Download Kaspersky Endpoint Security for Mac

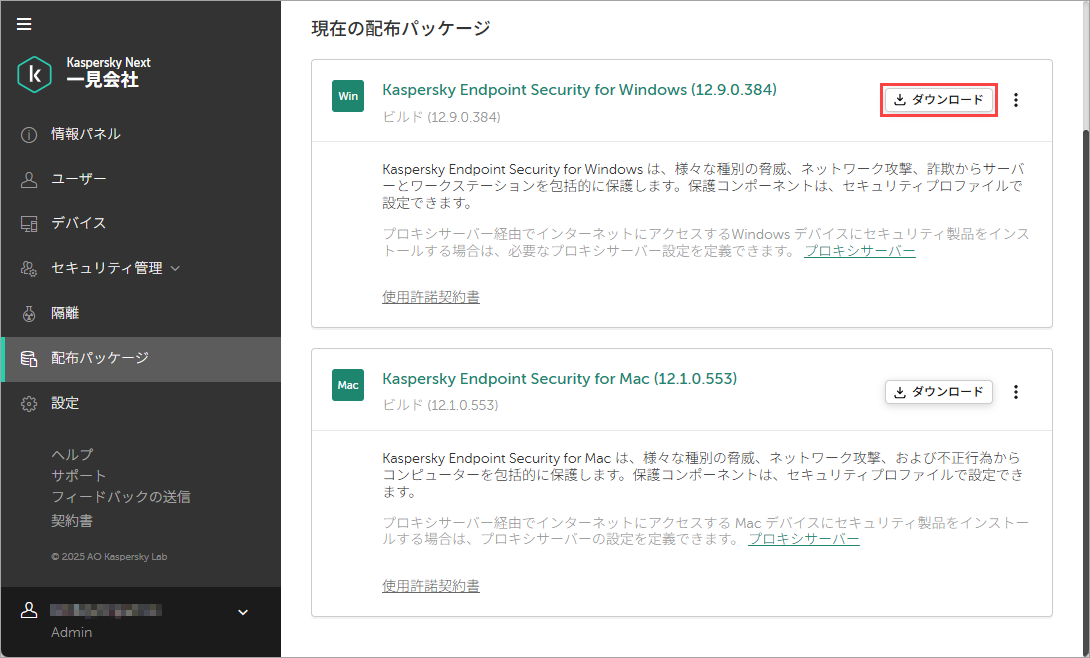(938, 392)
